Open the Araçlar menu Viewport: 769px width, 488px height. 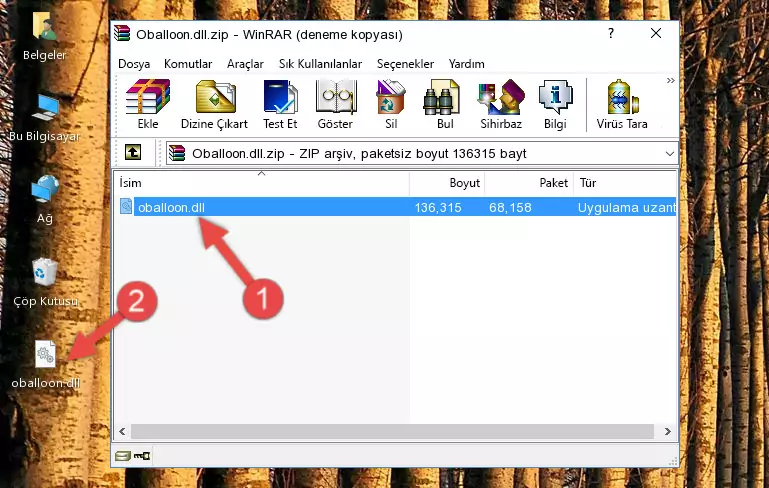[245, 64]
